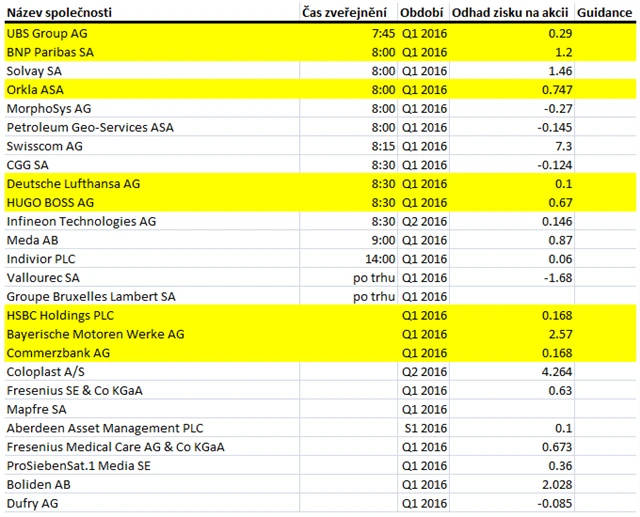Click the 14:00 time for Indivior PLC
640x517 pixels.
click(380, 259)
